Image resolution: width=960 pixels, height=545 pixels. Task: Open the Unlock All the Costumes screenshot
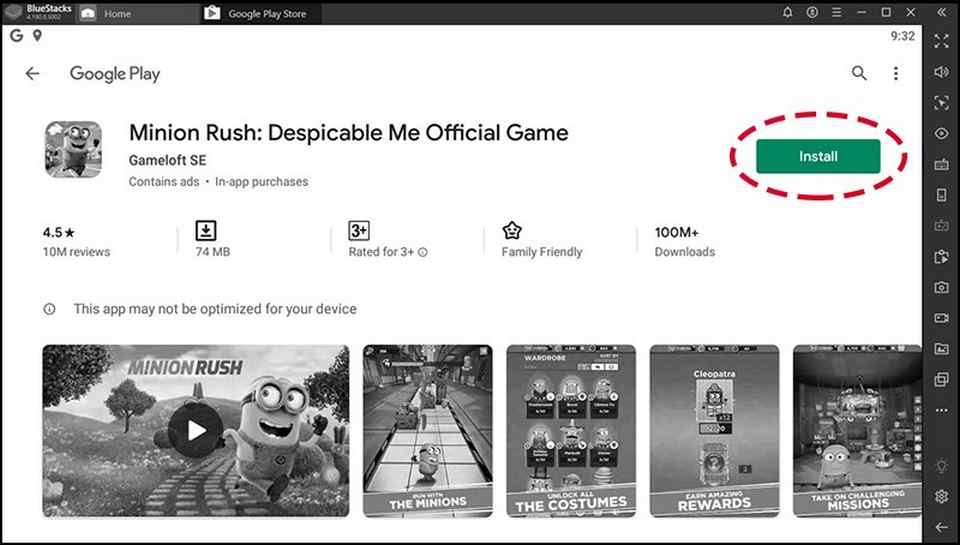pos(571,430)
